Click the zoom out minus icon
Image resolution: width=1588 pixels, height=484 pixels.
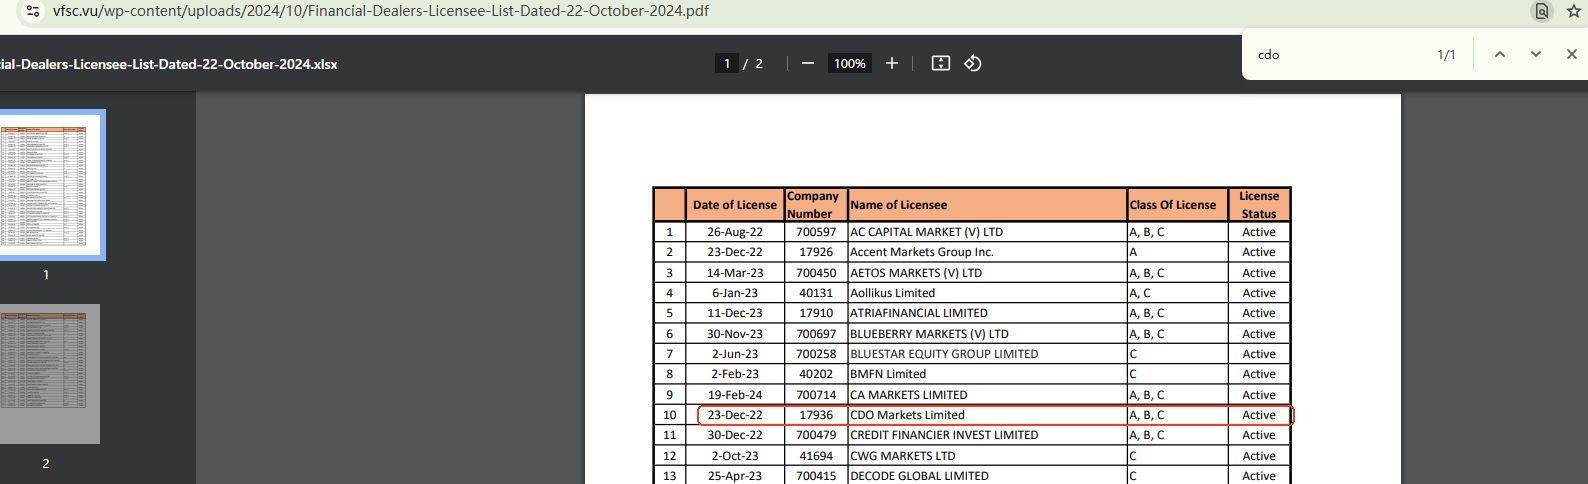808,63
